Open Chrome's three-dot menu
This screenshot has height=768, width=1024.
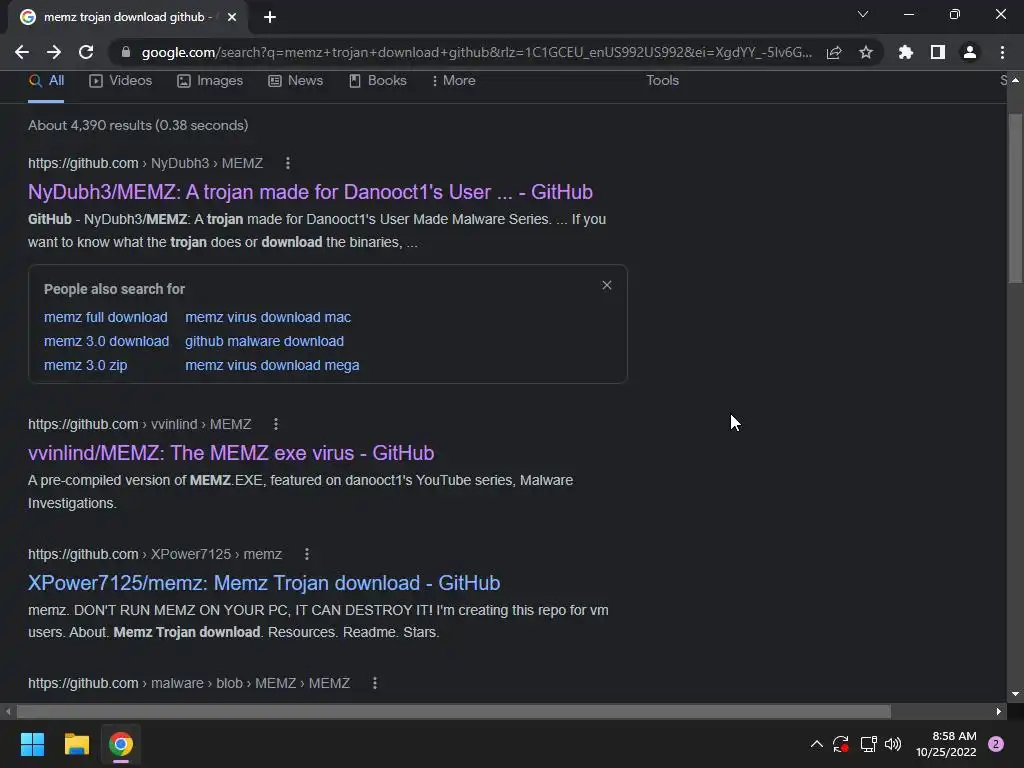(x=1002, y=52)
